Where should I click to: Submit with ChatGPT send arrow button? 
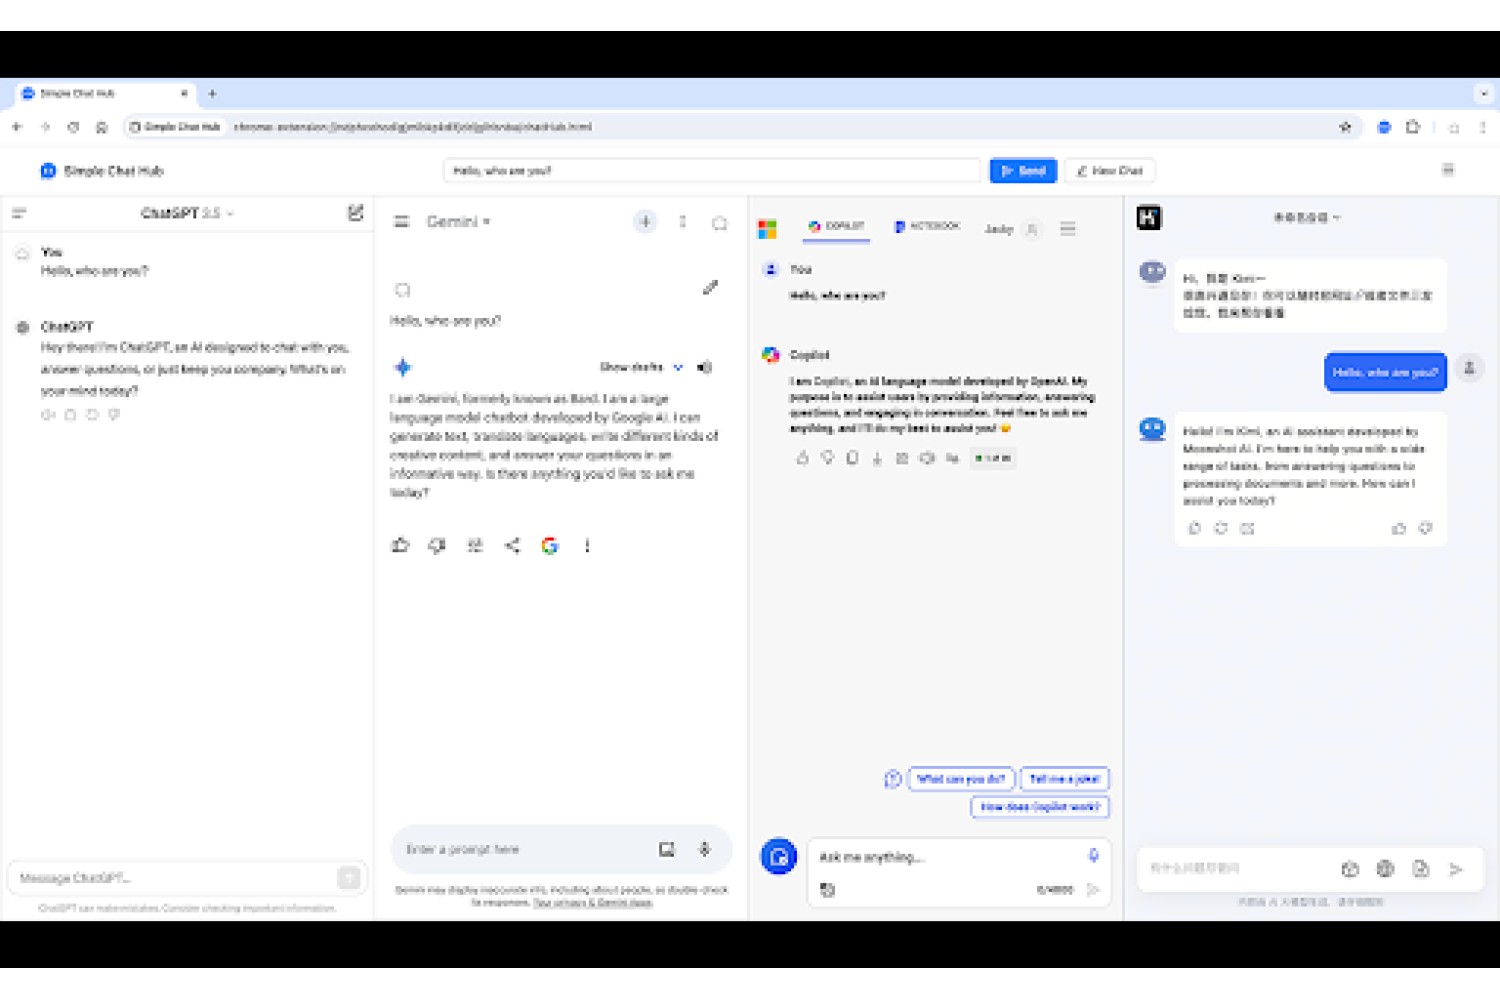(x=348, y=878)
